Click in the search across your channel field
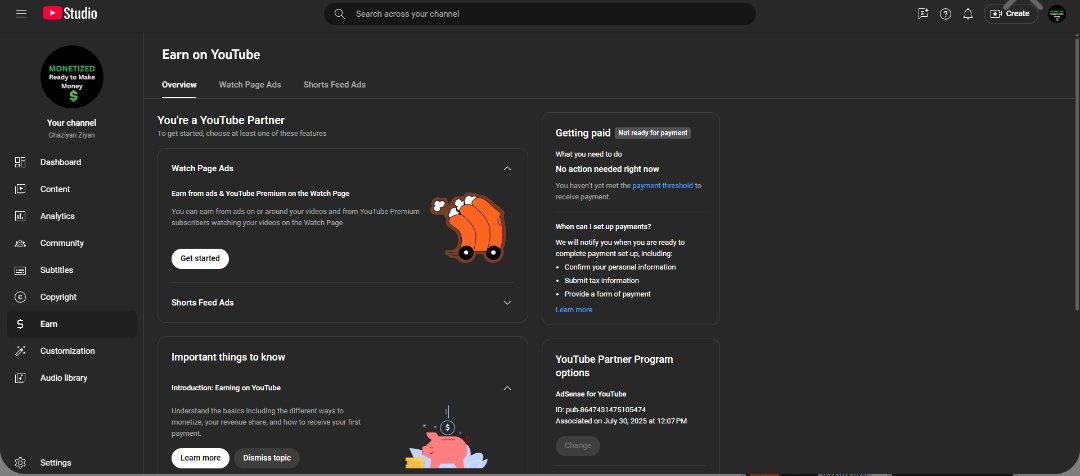 point(540,14)
